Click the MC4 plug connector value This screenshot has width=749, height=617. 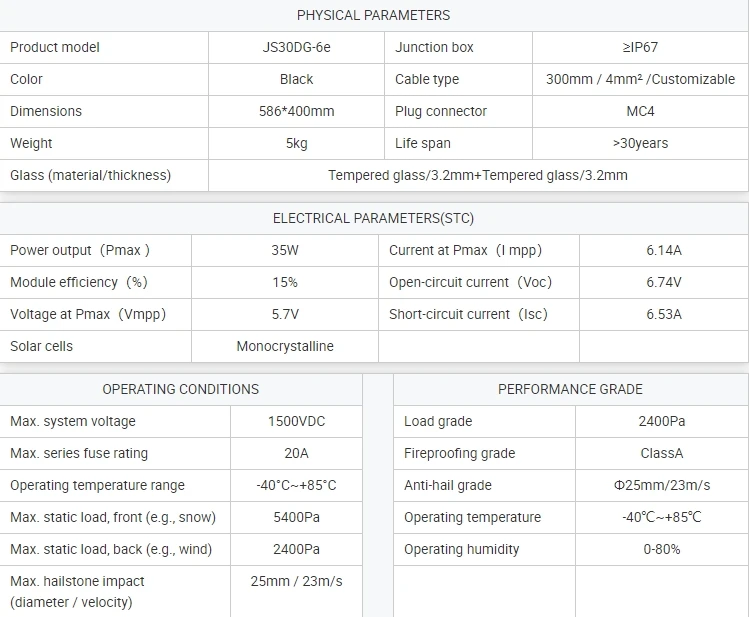[x=640, y=111]
